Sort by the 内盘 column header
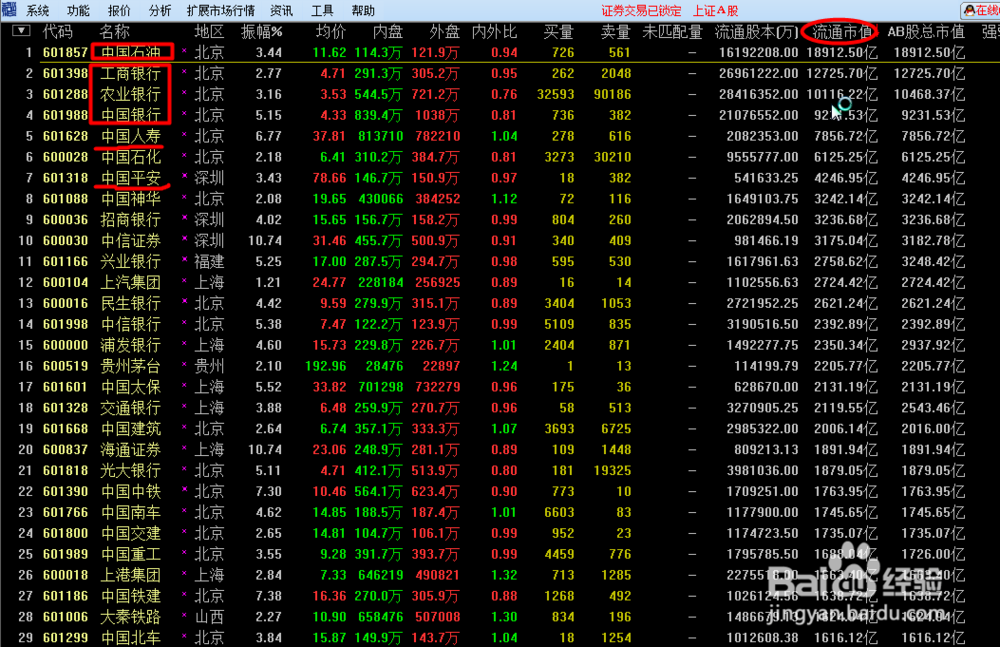This screenshot has height=647, width=1000. [388, 32]
